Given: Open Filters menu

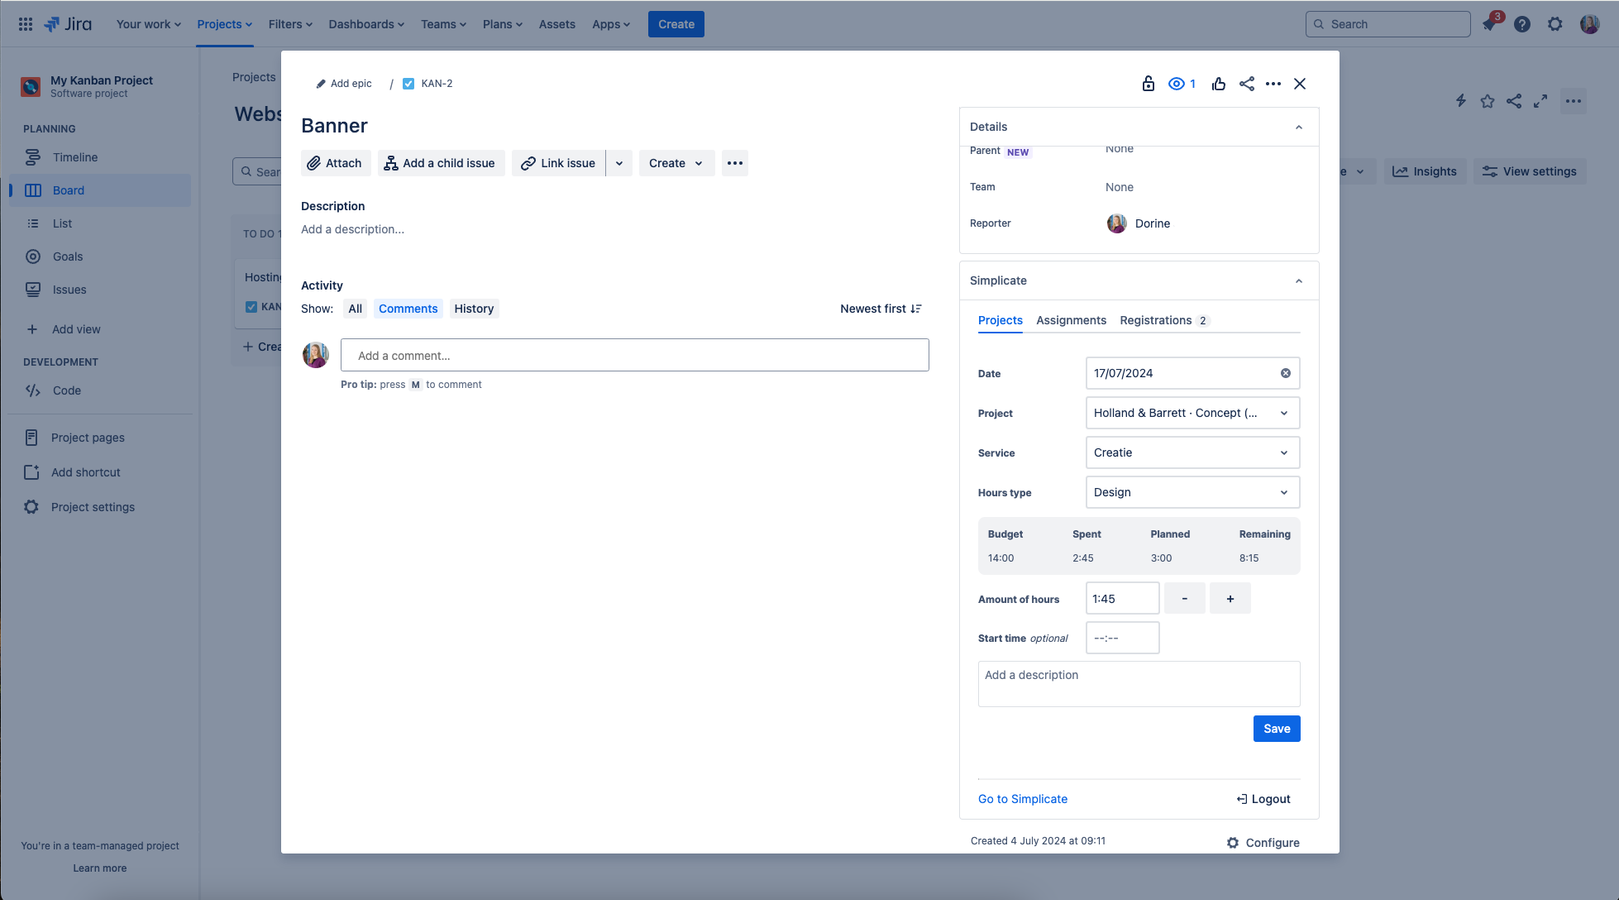Looking at the screenshot, I should coord(291,24).
